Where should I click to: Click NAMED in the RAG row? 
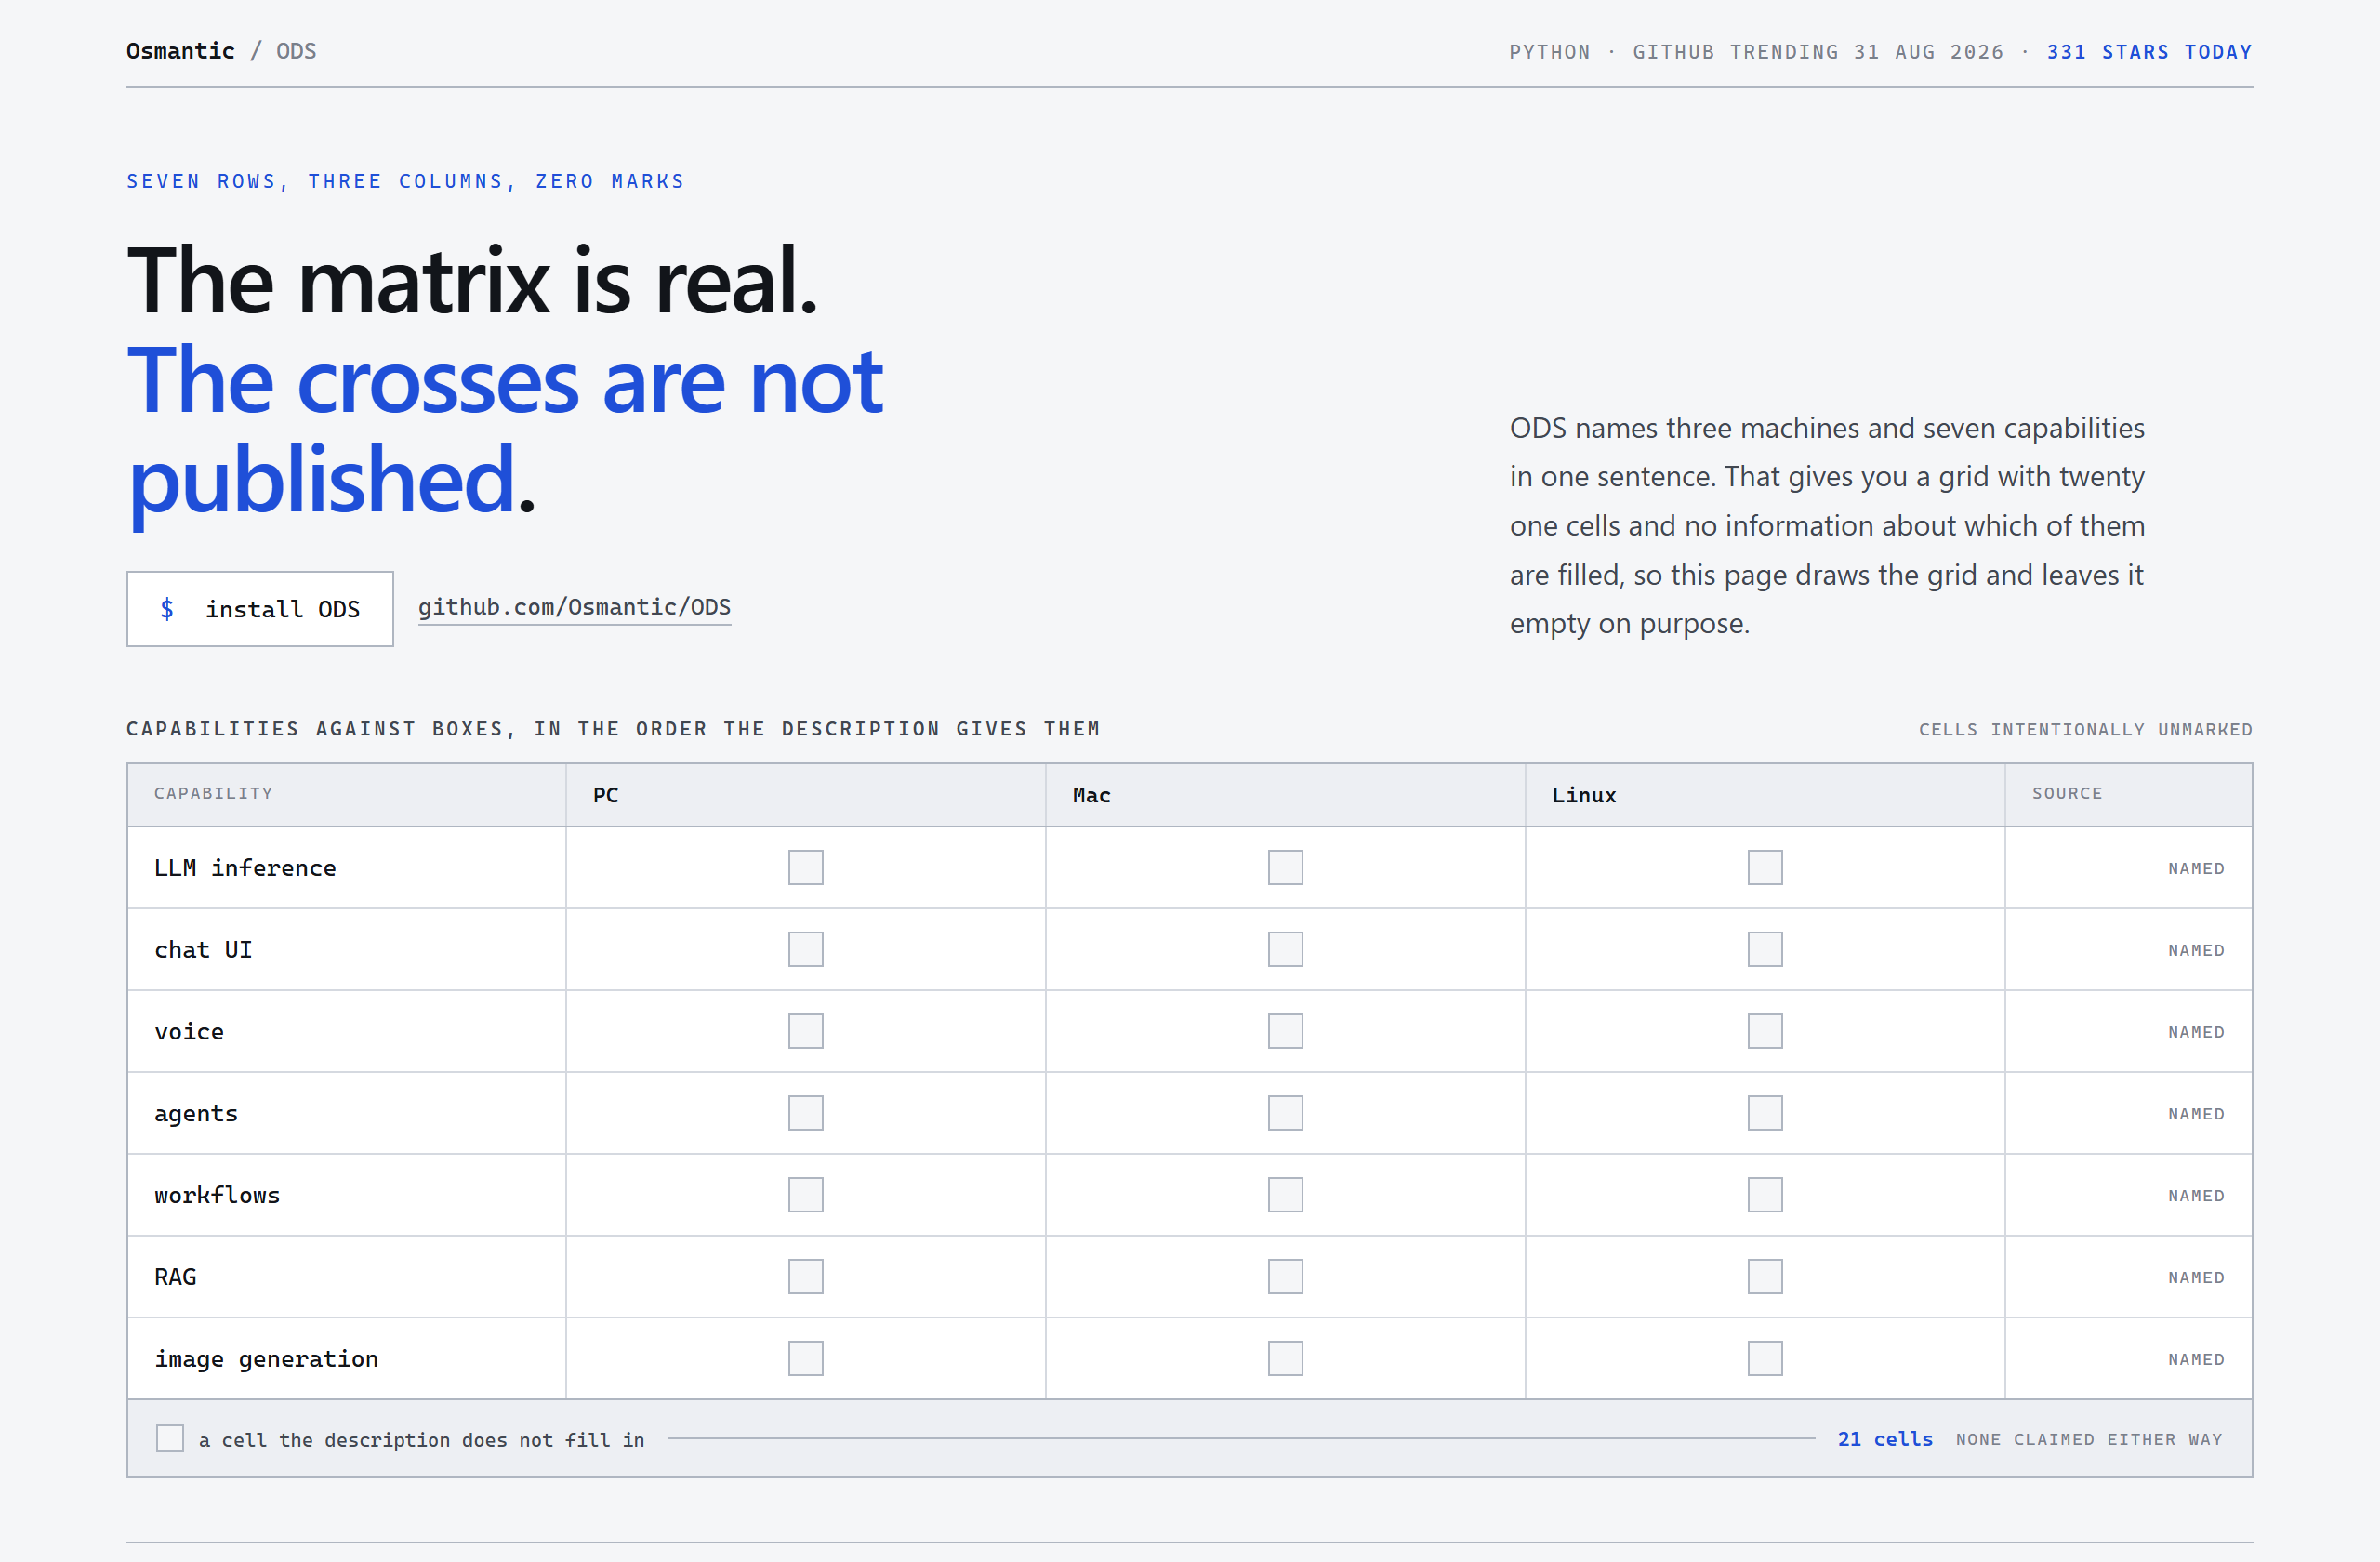pyautogui.click(x=2196, y=1279)
